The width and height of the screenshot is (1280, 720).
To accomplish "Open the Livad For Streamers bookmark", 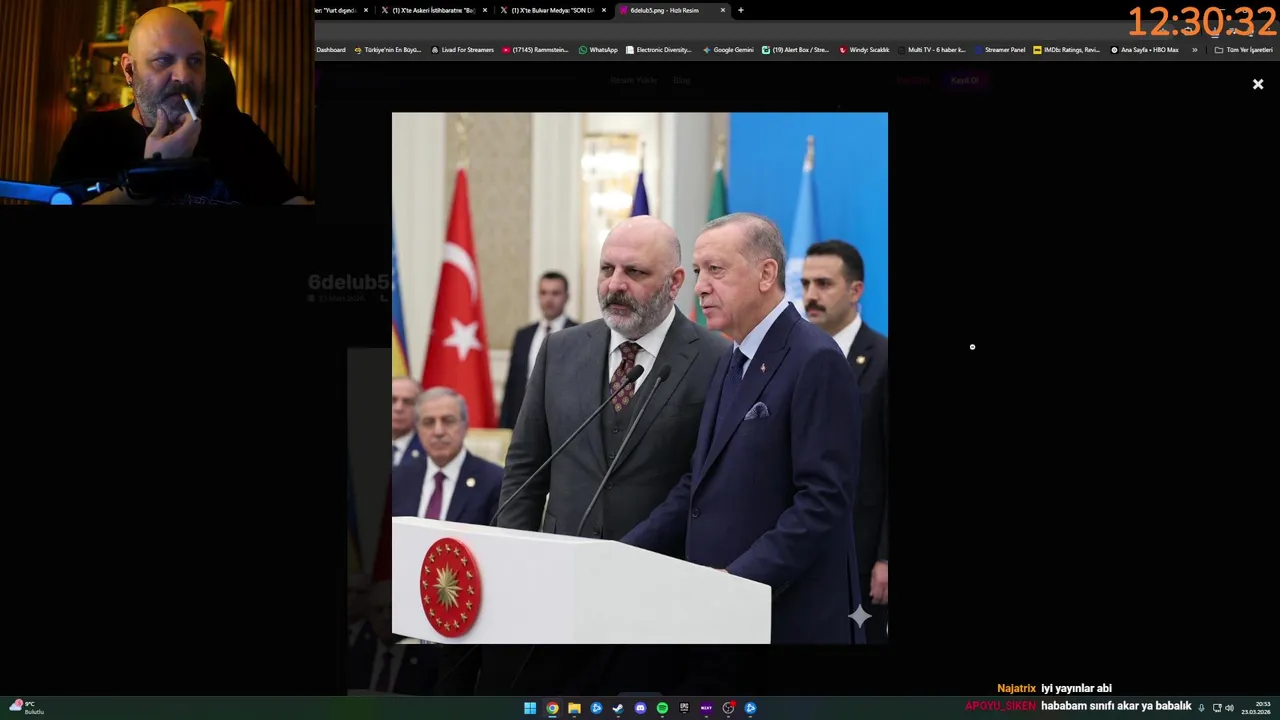I will coord(463,50).
